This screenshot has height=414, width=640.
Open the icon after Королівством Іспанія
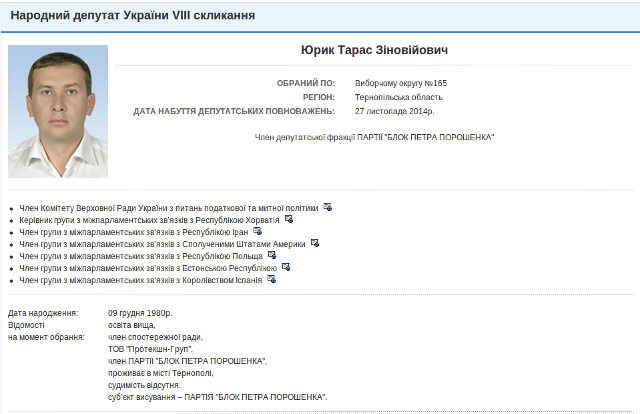pos(272,279)
